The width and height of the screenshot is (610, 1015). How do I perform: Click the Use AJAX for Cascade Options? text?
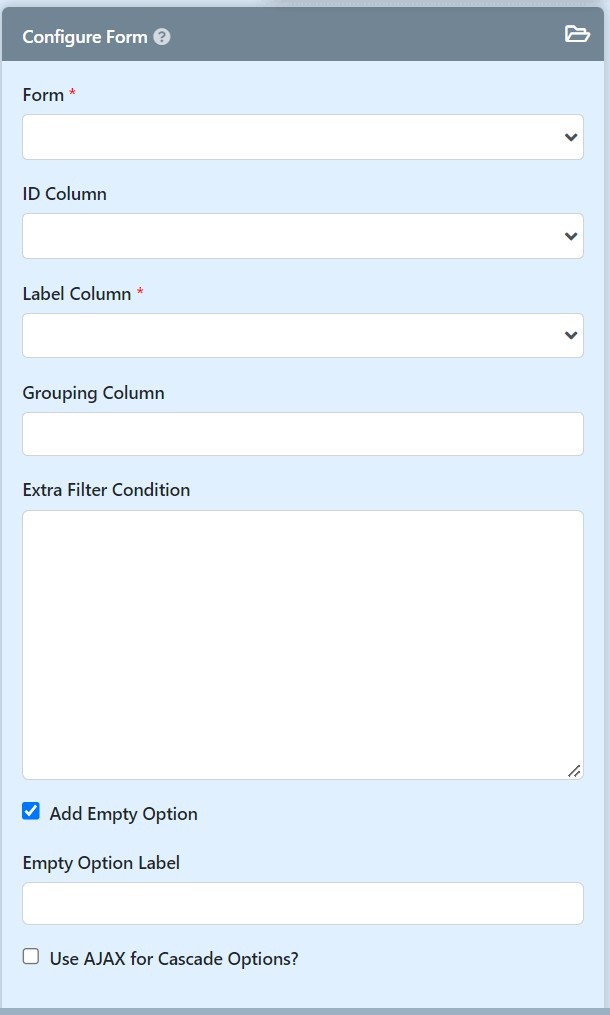pos(174,959)
